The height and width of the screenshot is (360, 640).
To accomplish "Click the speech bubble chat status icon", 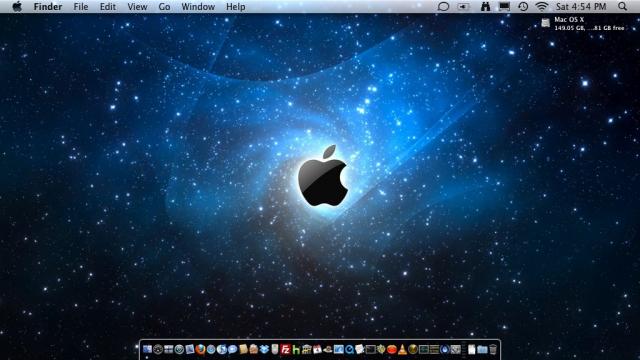I will point(443,7).
